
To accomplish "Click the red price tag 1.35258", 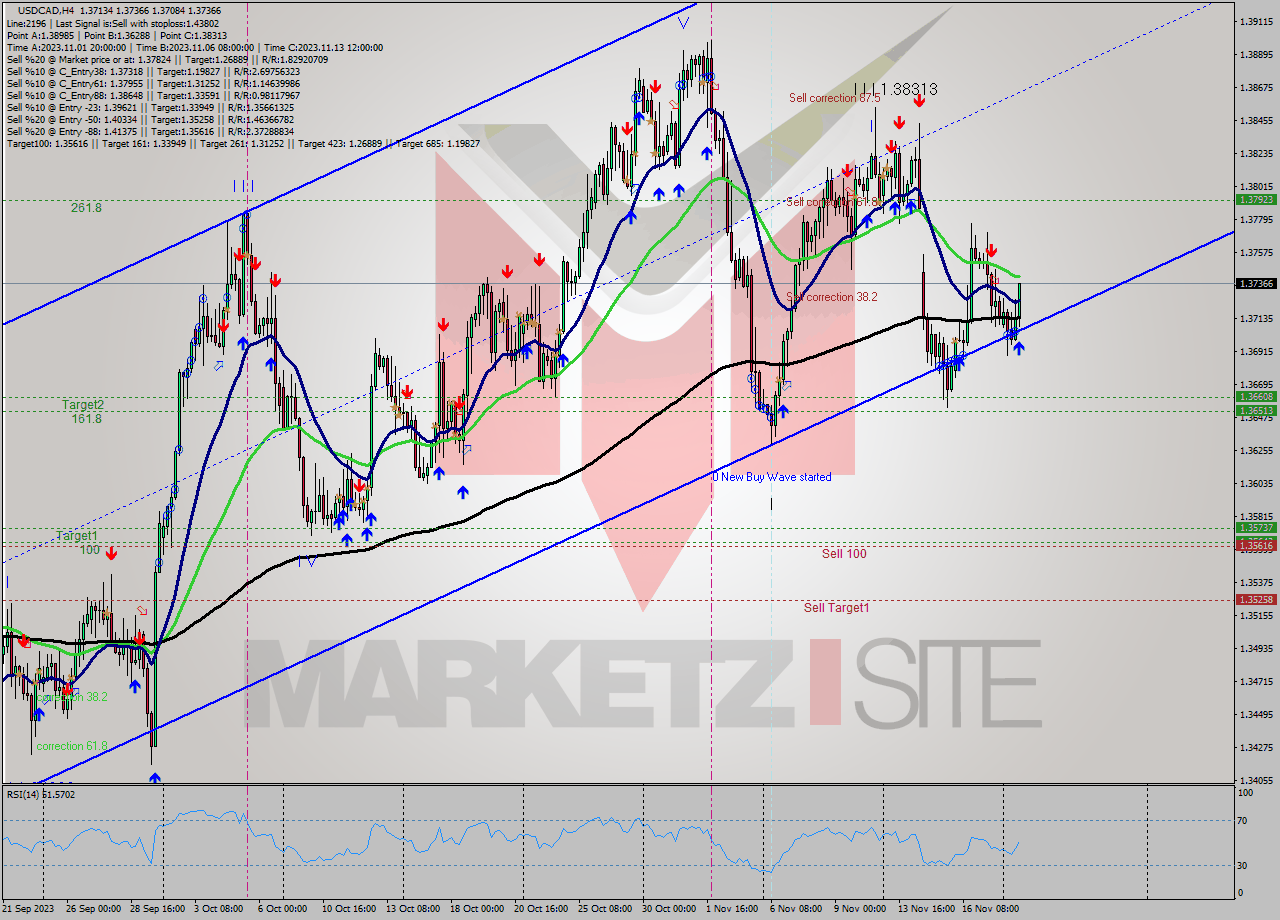I will coord(1255,599).
